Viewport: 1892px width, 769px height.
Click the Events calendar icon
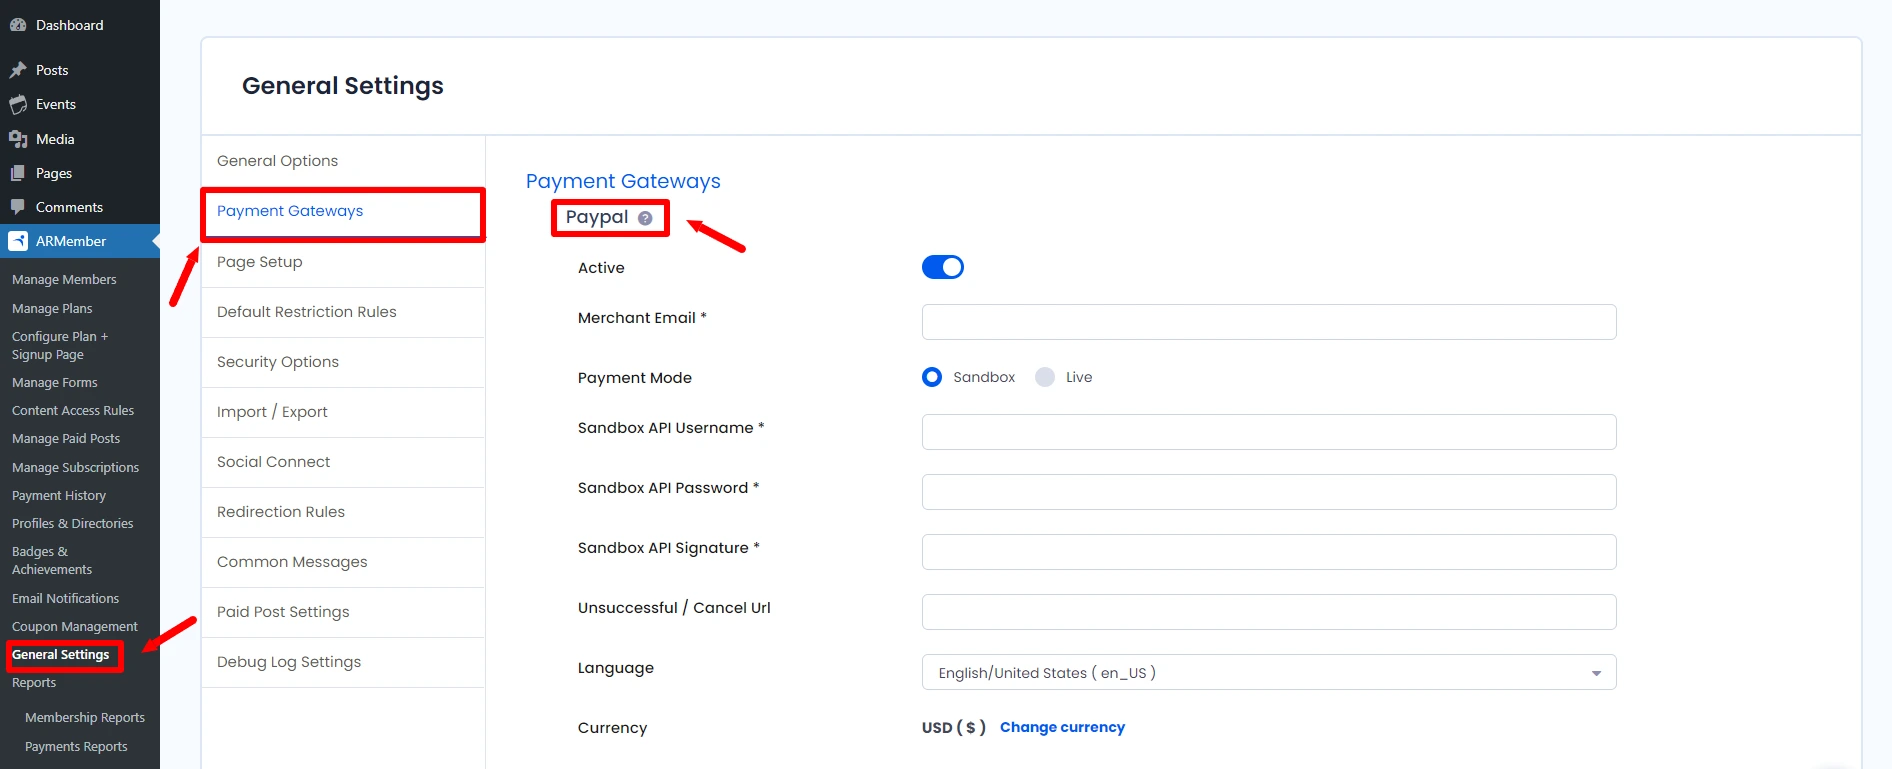point(18,105)
